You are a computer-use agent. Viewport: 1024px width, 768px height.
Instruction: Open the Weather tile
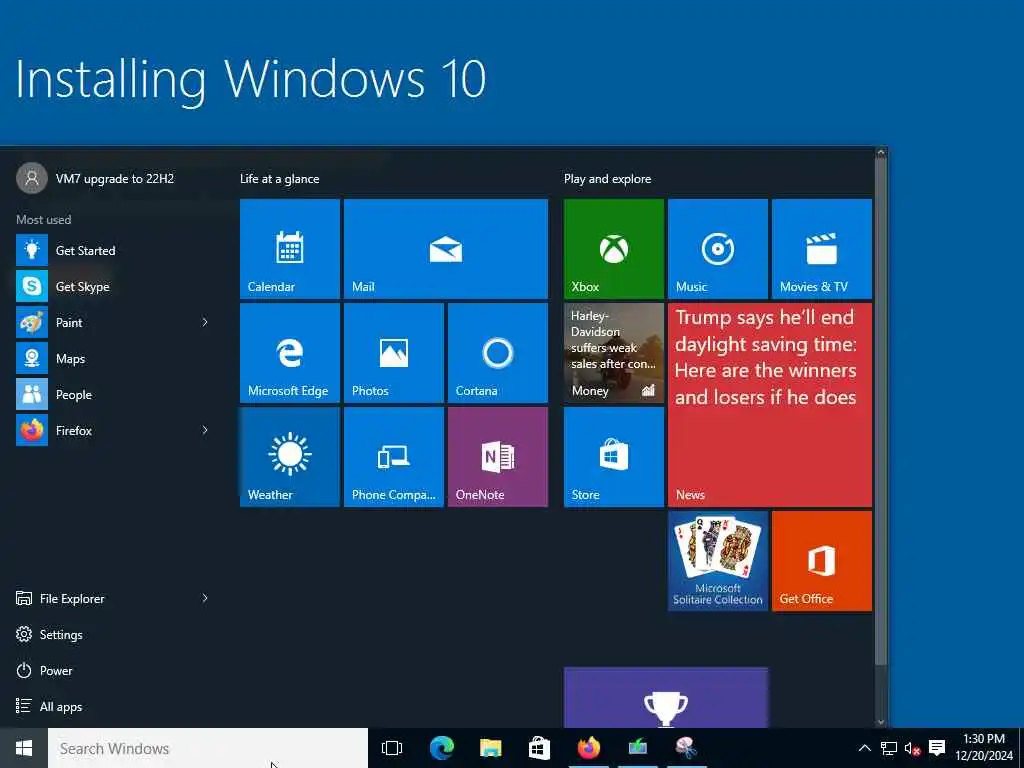(x=290, y=456)
